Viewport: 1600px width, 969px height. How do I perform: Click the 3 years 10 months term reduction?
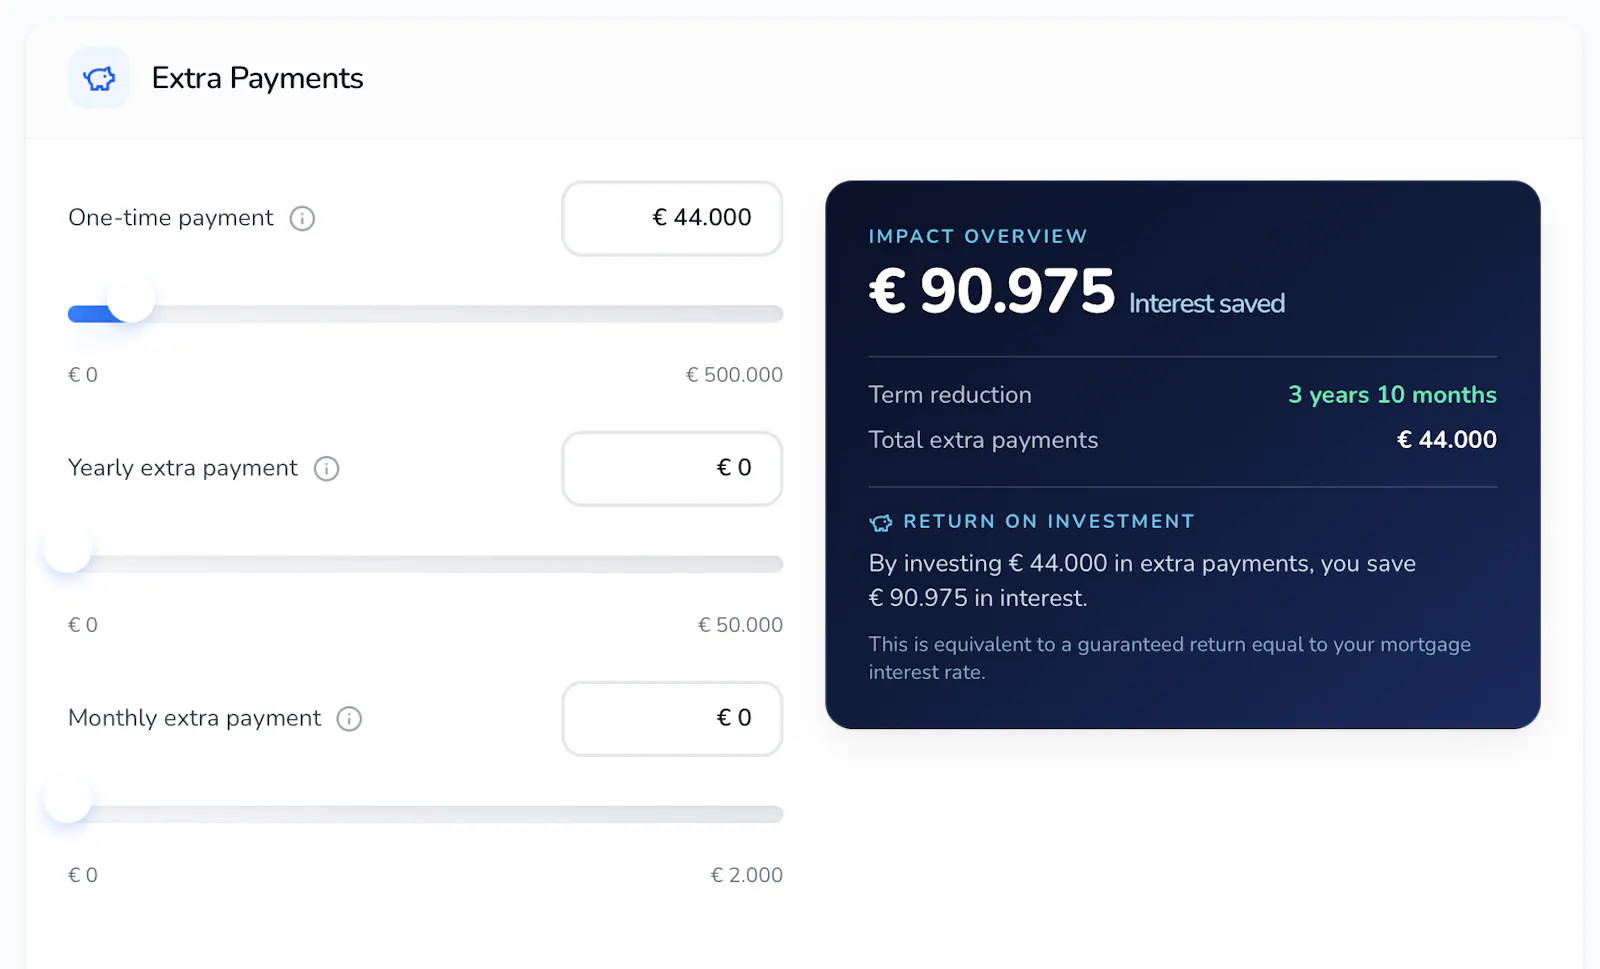tap(1392, 395)
